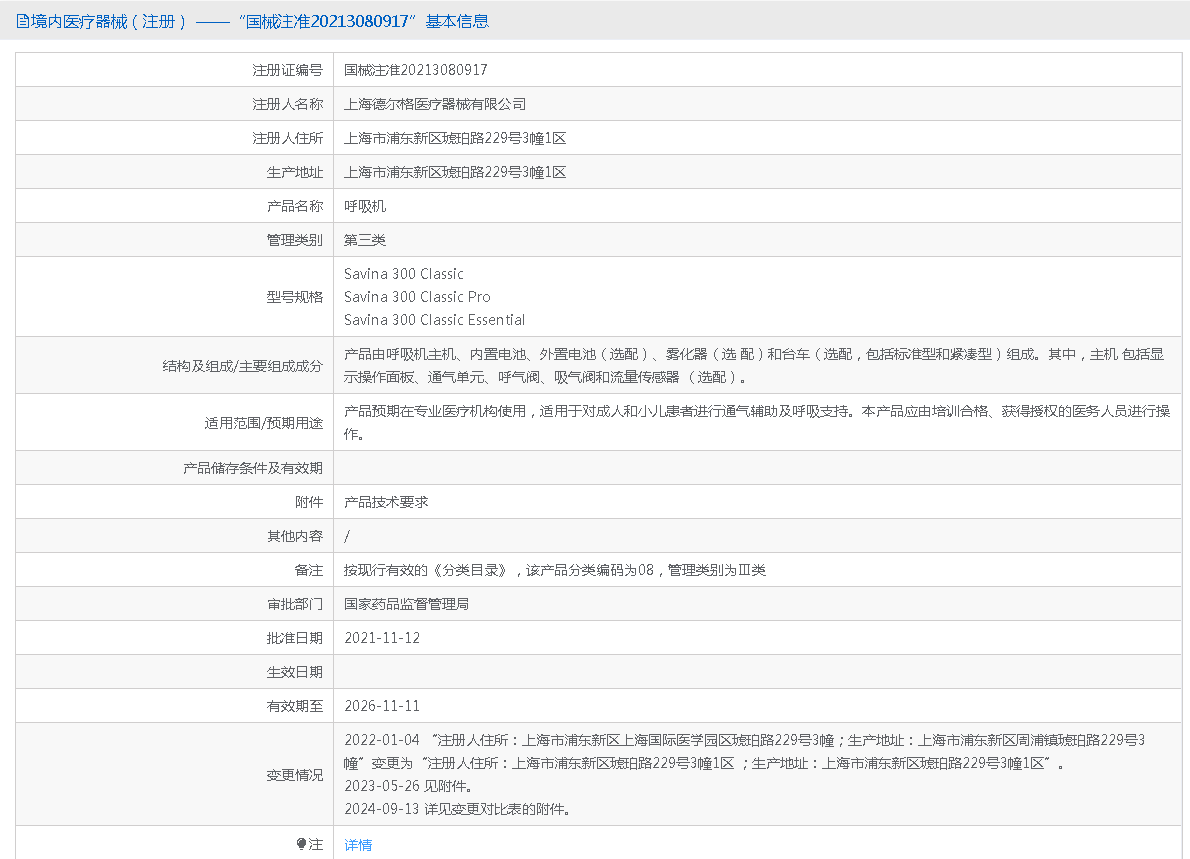The width and height of the screenshot is (1190, 859).
Task: Click the 2024-09-13 change record line
Action: pos(457,809)
